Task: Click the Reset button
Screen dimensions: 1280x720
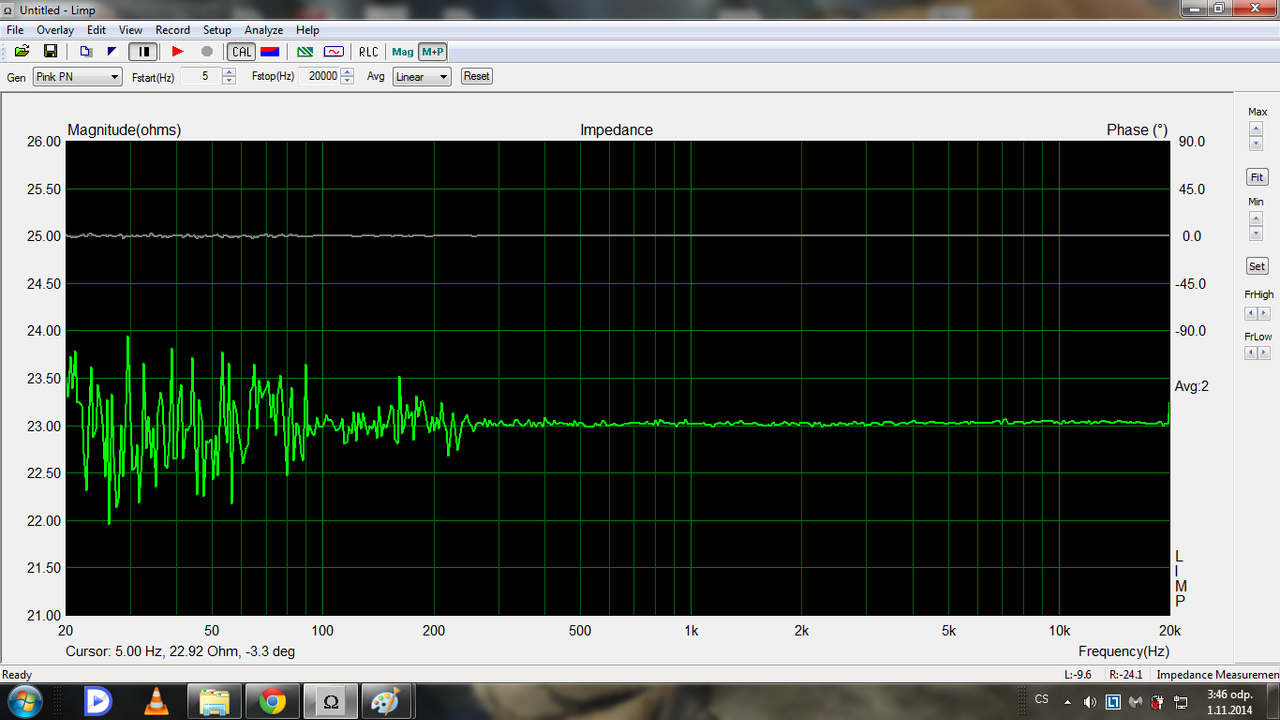Action: [x=476, y=76]
